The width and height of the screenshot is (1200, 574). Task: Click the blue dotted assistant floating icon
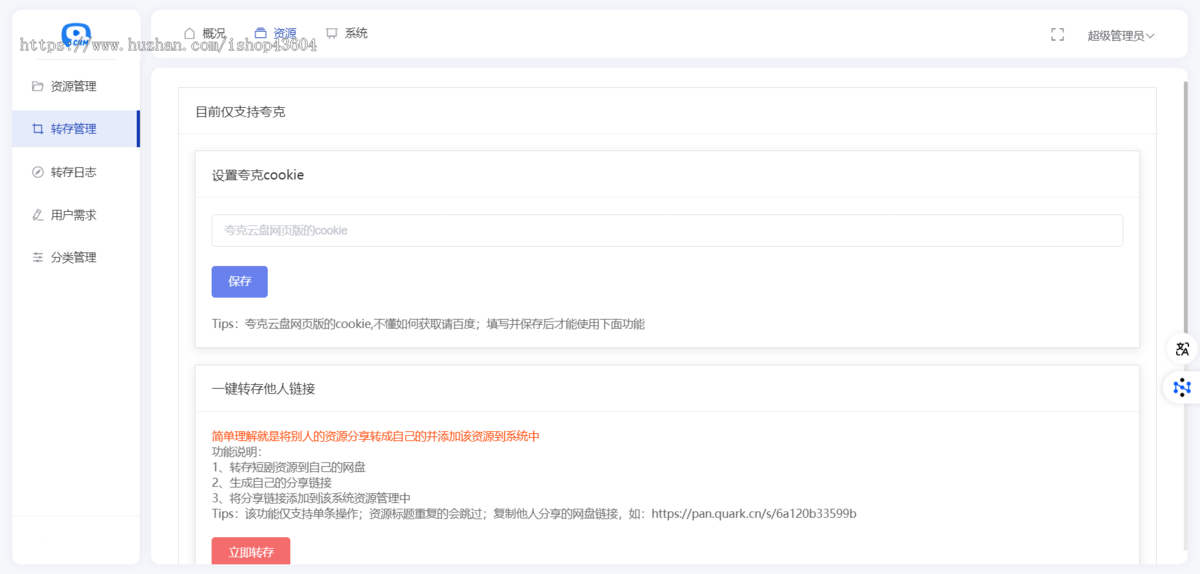1183,387
